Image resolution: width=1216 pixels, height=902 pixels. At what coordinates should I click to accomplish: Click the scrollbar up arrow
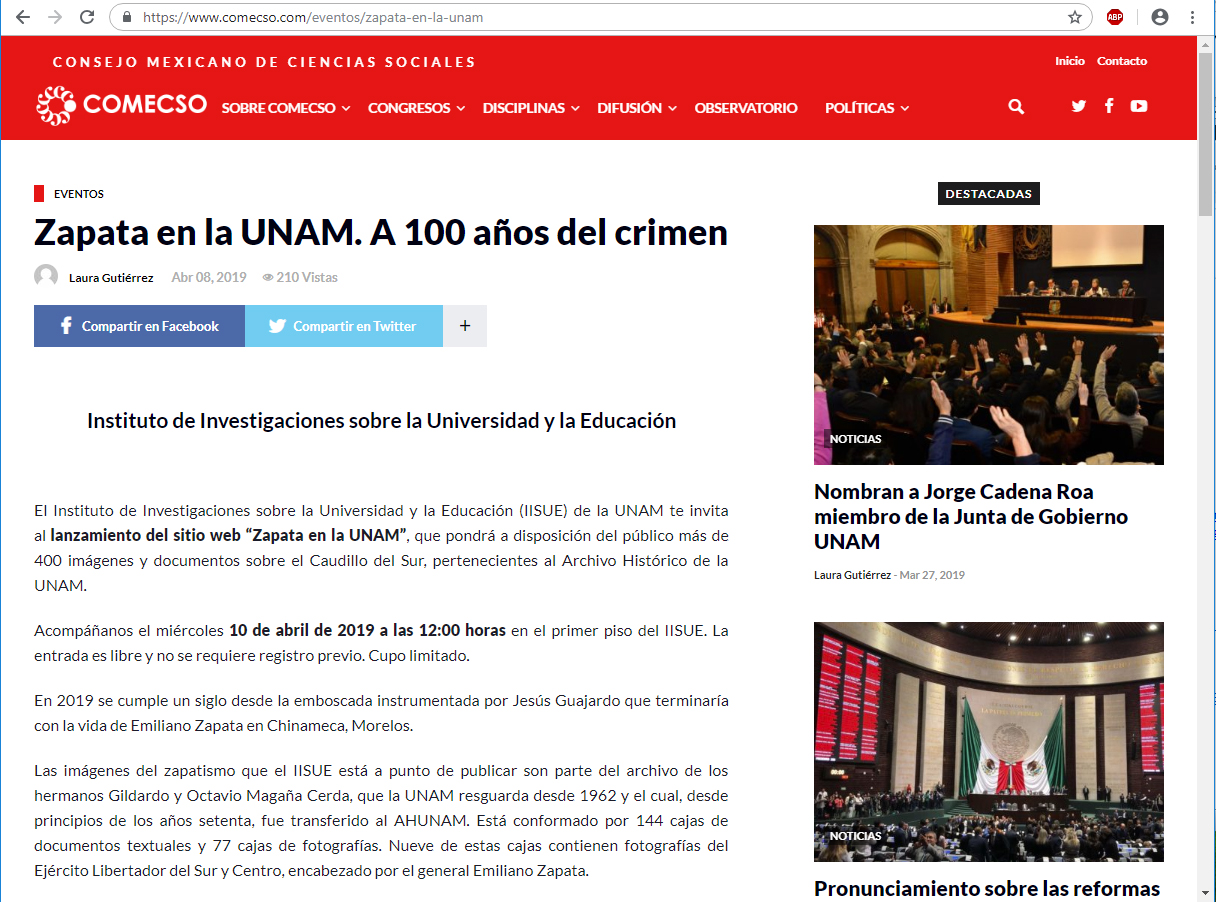tap(1206, 45)
